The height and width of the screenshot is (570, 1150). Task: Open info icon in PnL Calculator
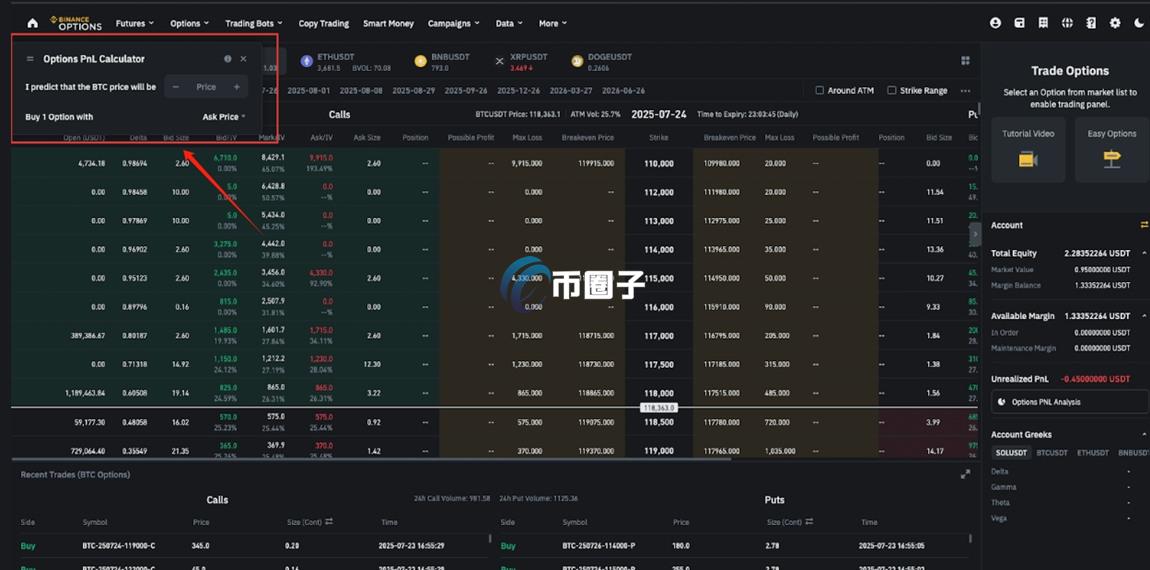coord(227,59)
